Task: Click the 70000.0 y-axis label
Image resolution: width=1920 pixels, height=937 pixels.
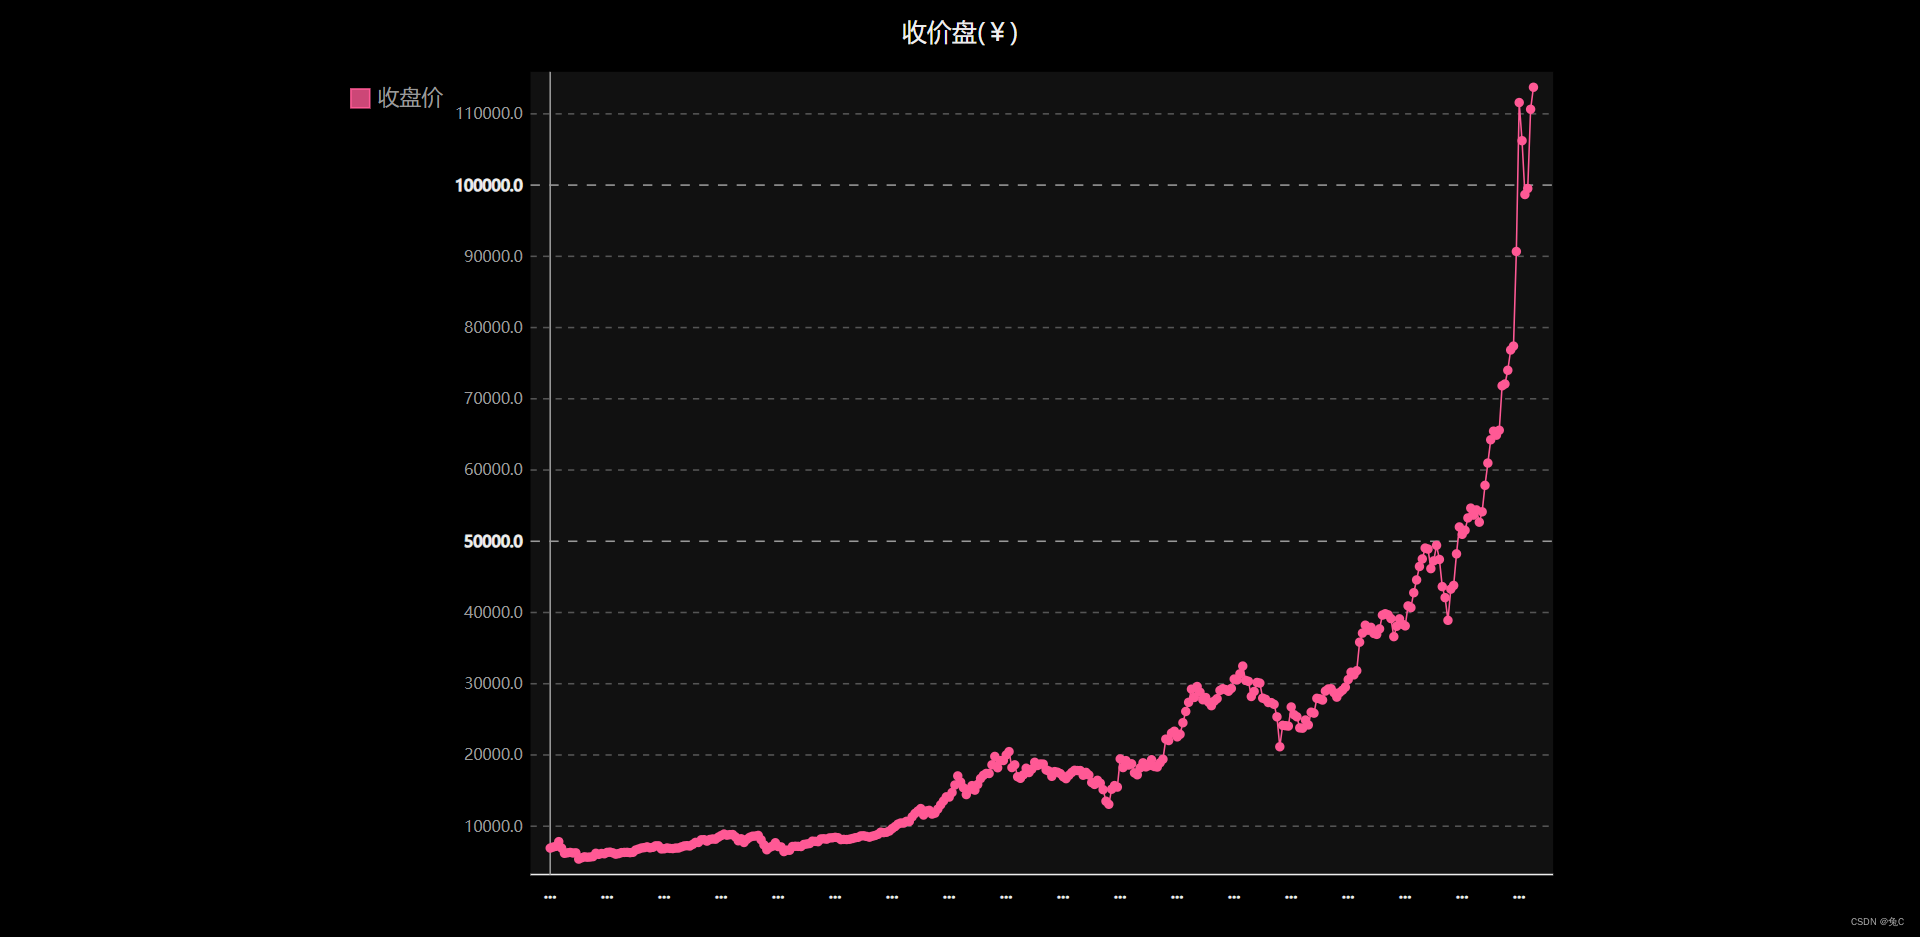Action: (493, 398)
